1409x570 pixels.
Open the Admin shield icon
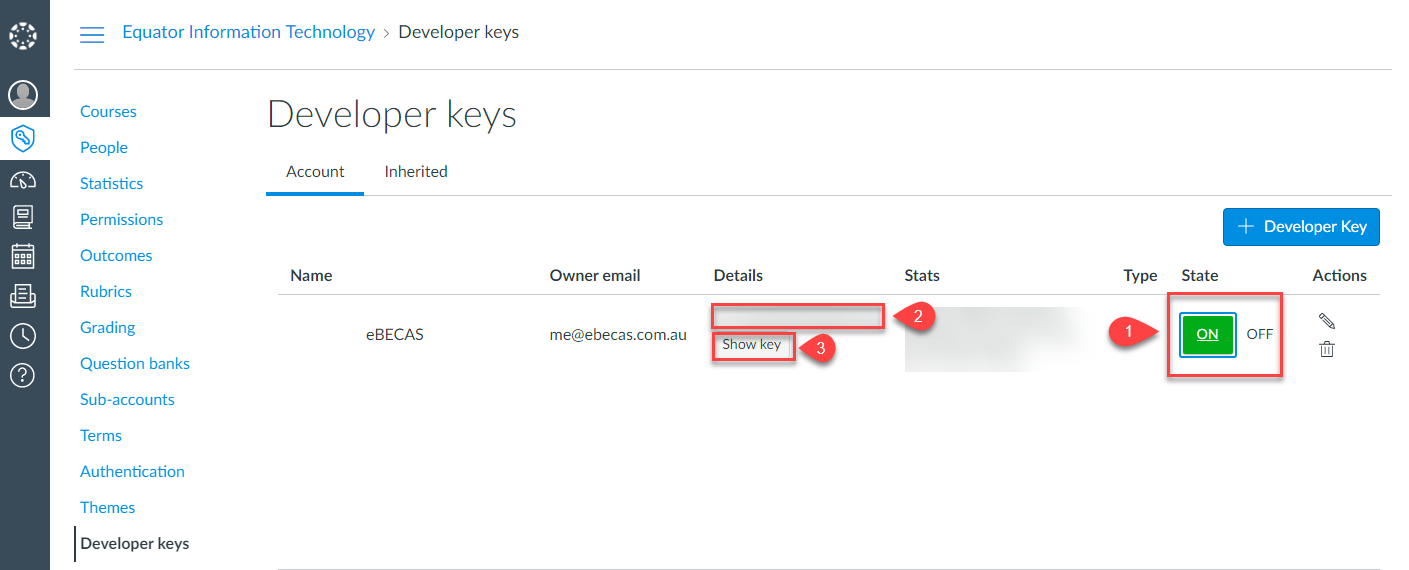pyautogui.click(x=22, y=138)
